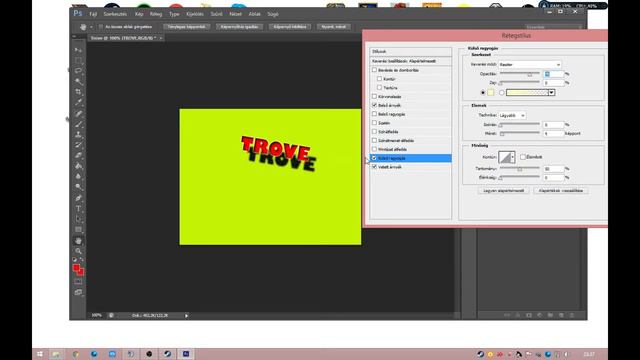Viewport: 640px width, 360px height.
Task: Open the glow gradient picker arrow
Action: [551, 93]
